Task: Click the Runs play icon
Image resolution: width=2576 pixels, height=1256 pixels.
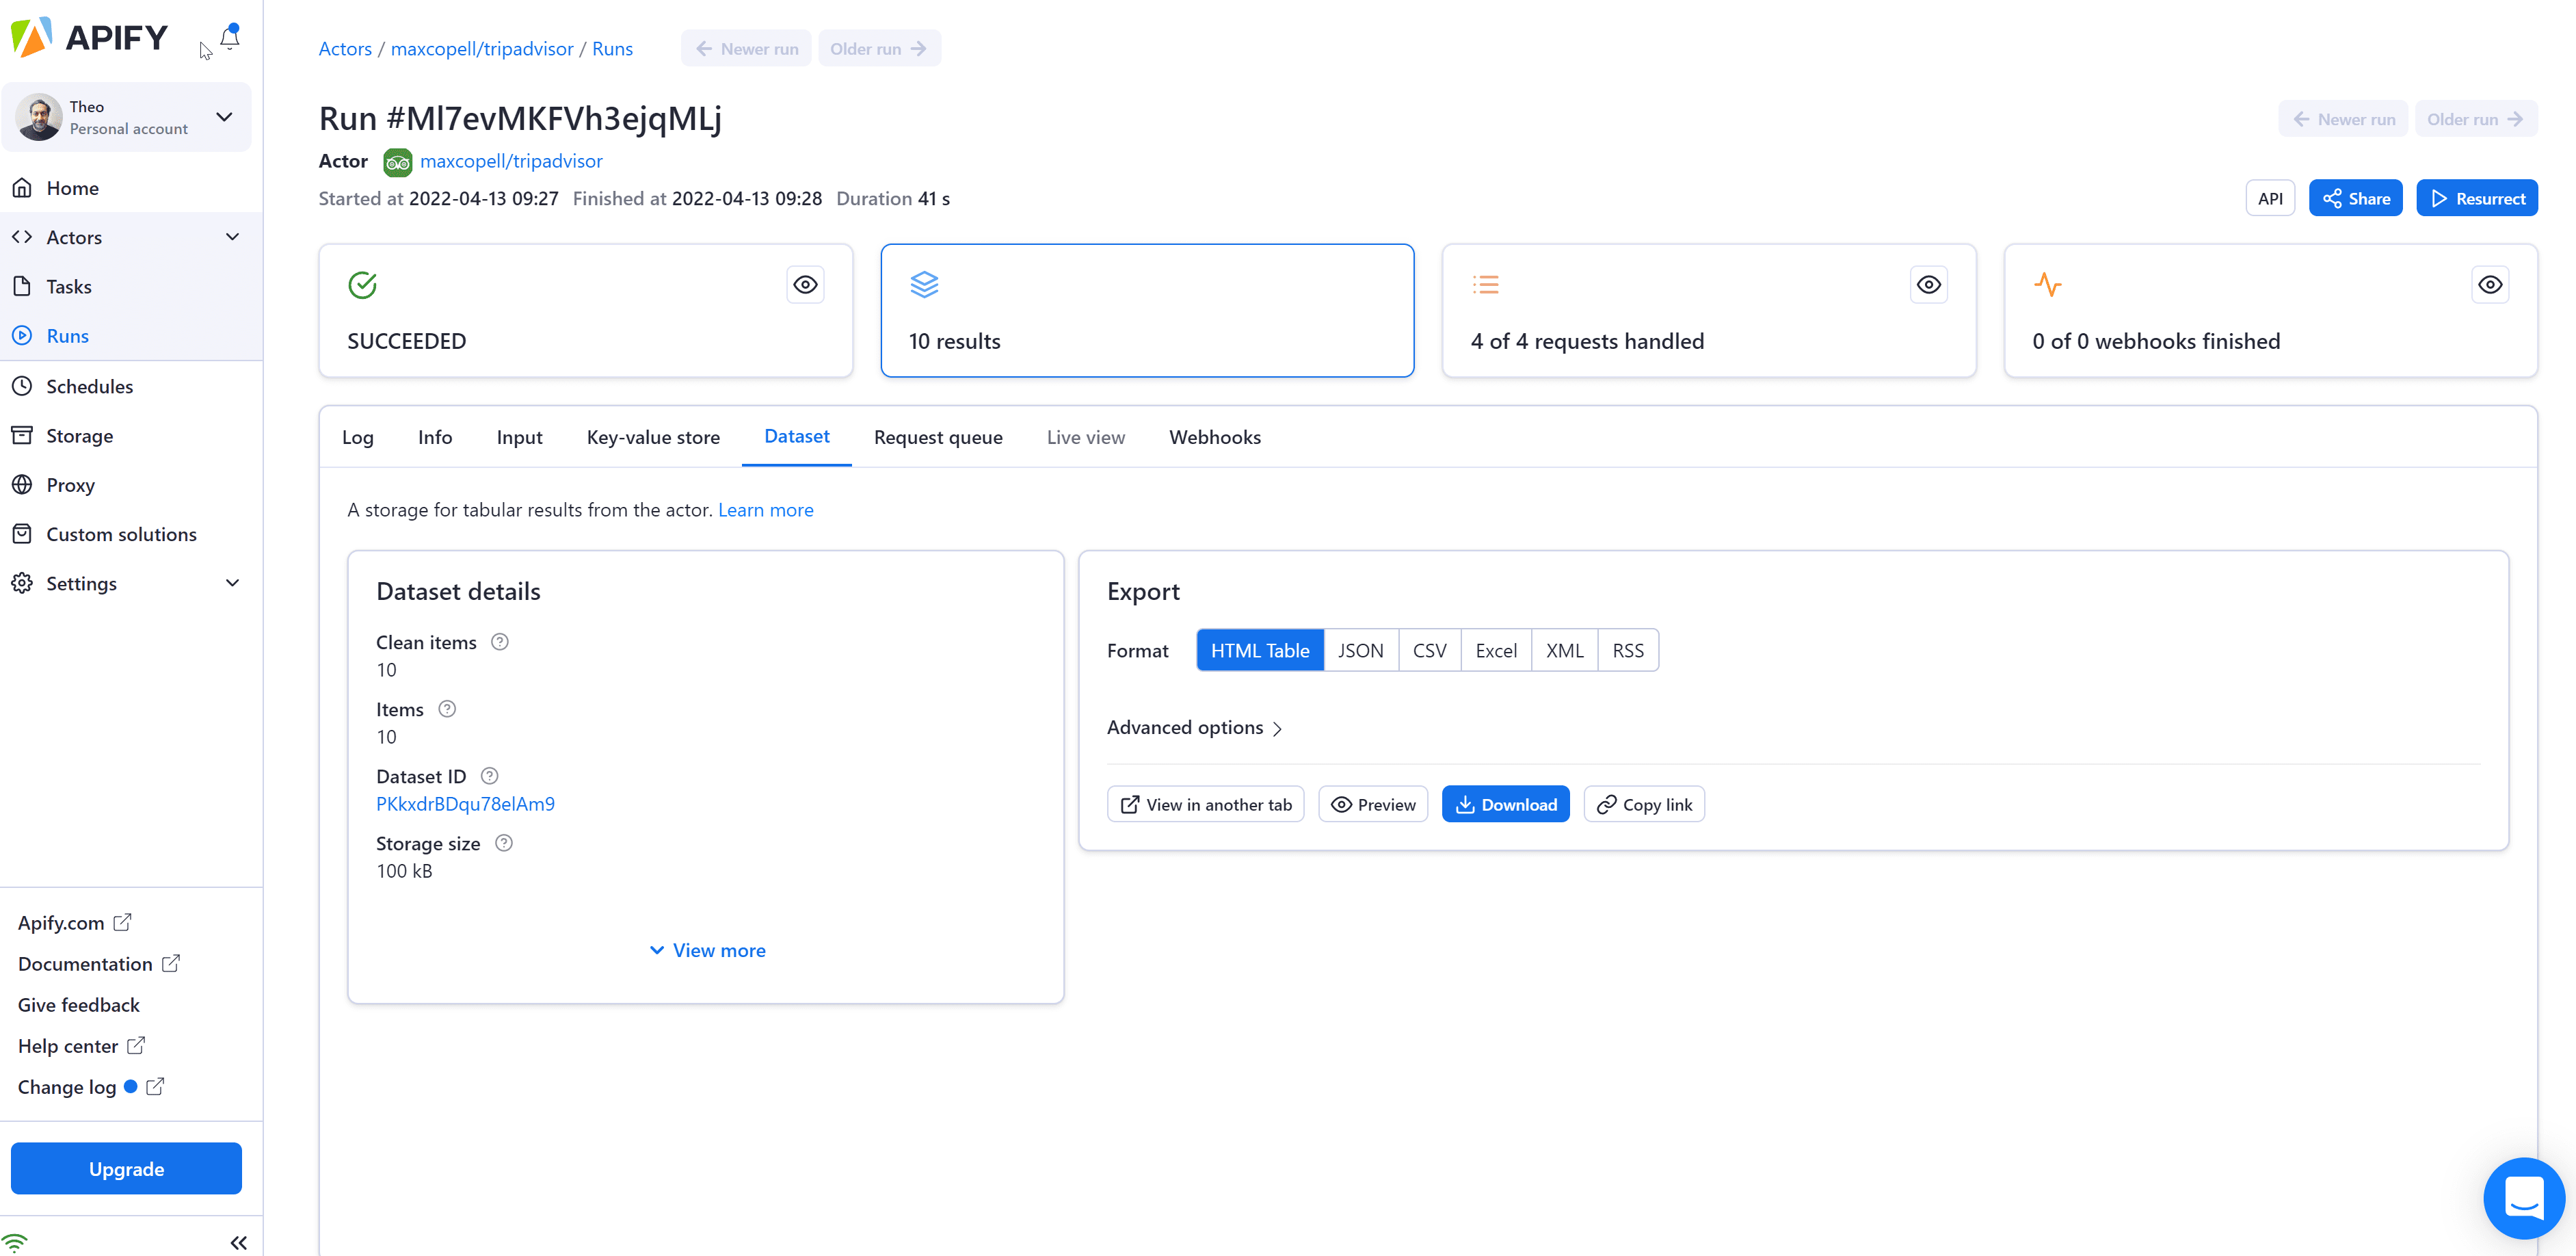Action: pyautogui.click(x=22, y=336)
